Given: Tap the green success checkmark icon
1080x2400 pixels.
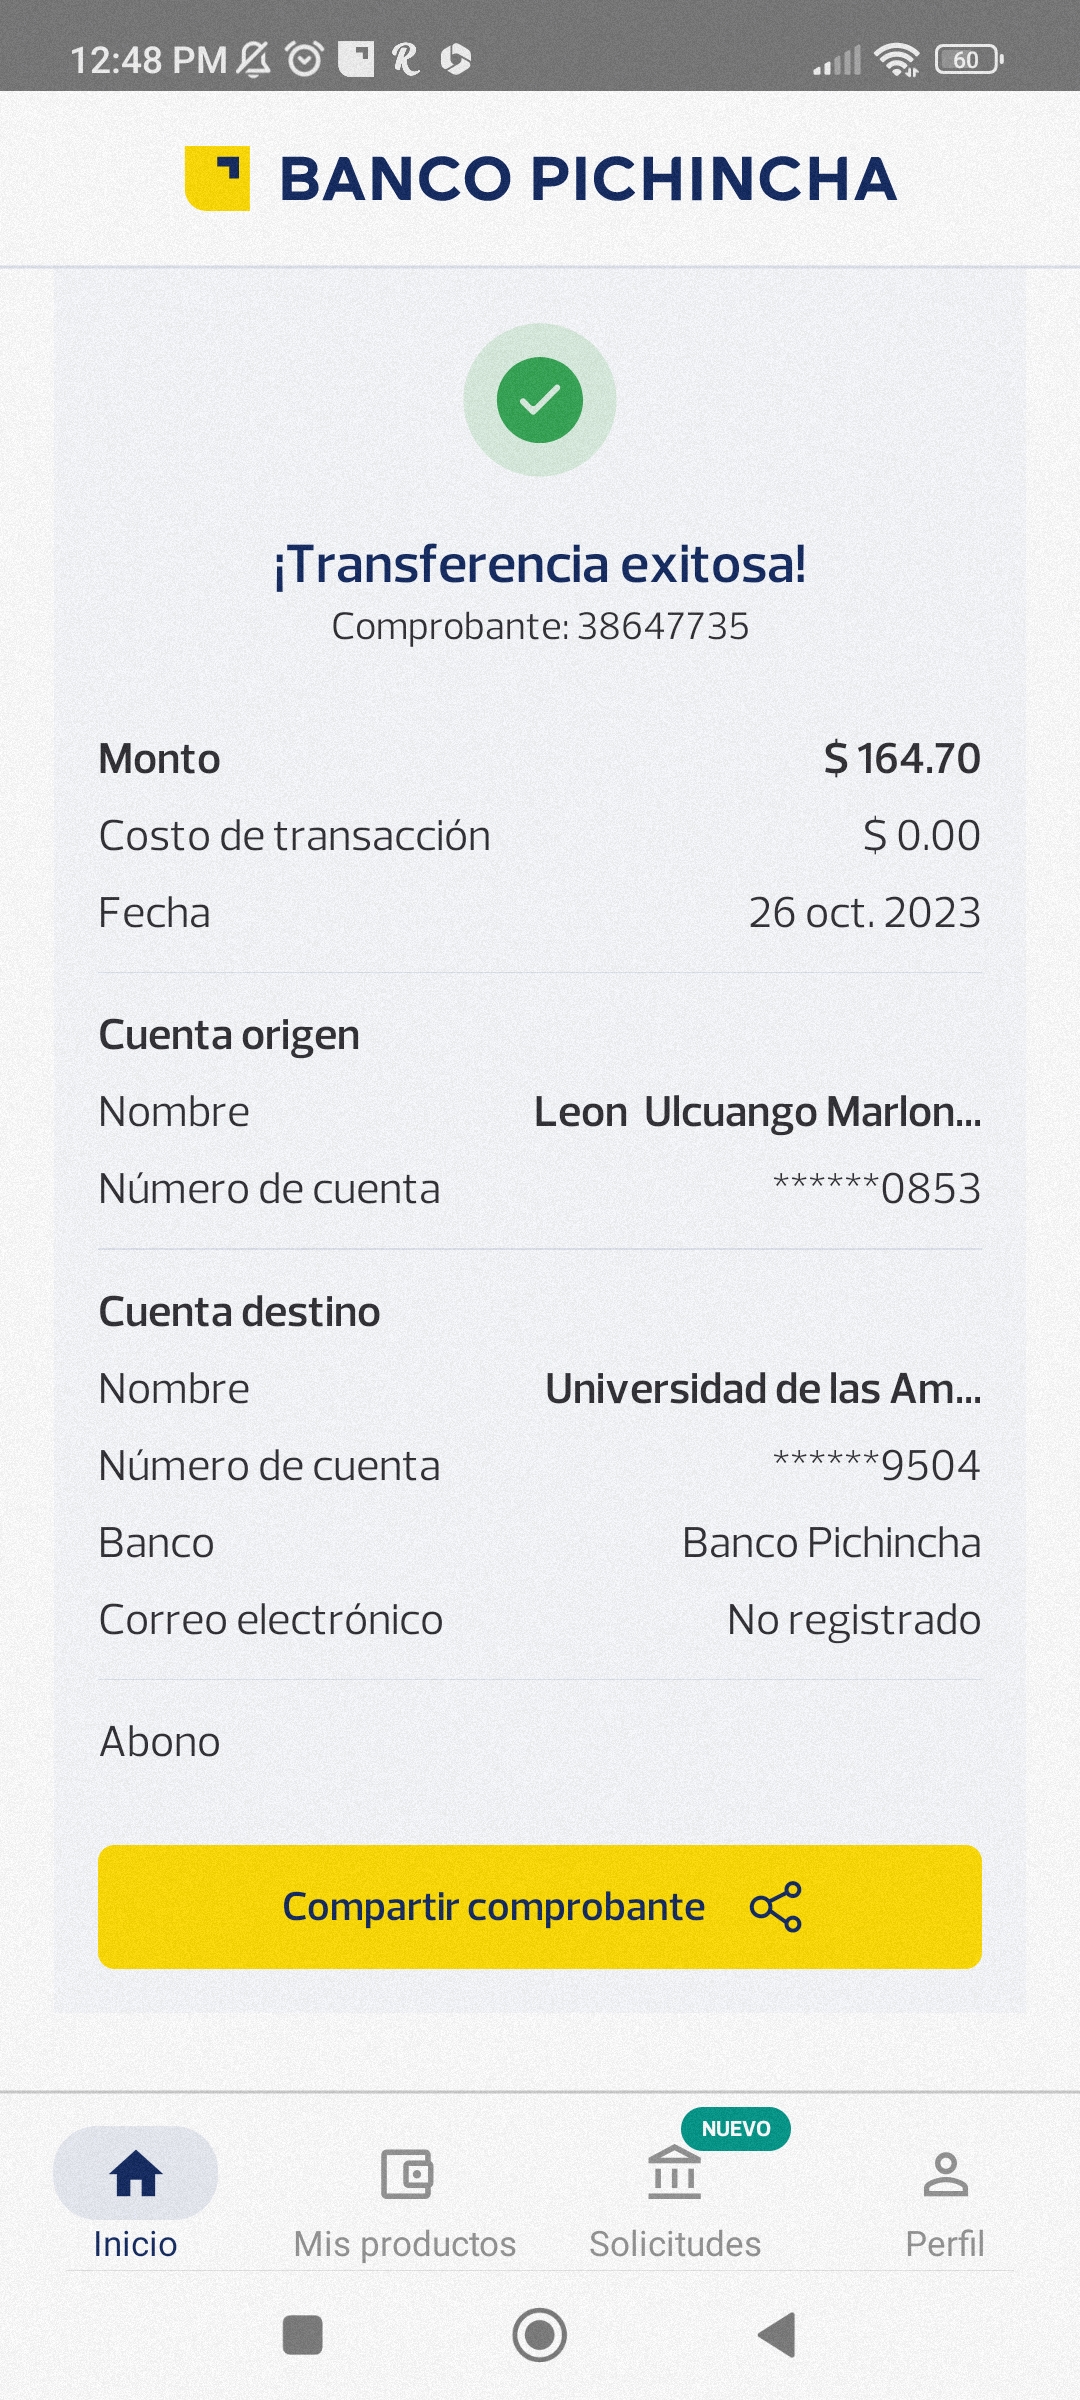Looking at the screenshot, I should point(540,400).
